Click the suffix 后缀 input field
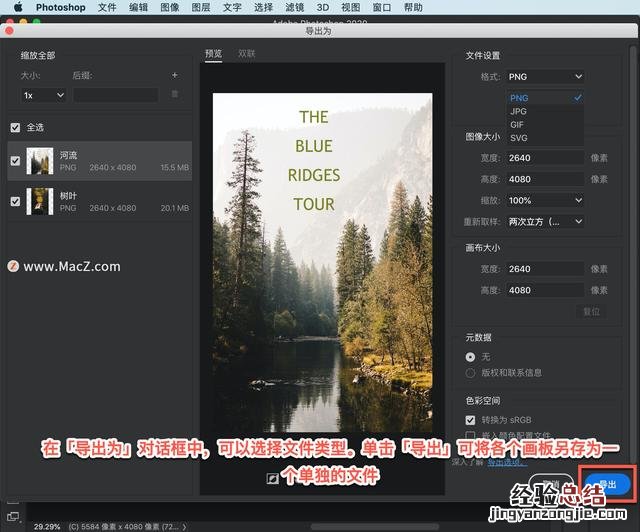 click(x=116, y=95)
